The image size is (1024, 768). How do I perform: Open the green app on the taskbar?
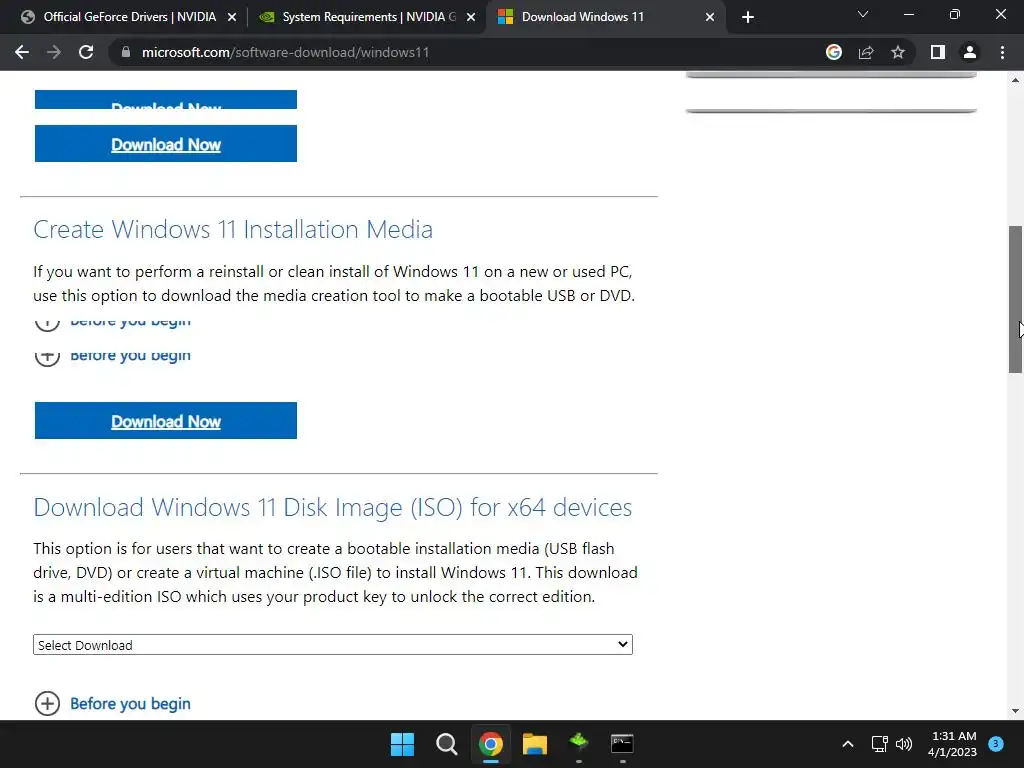tap(579, 743)
